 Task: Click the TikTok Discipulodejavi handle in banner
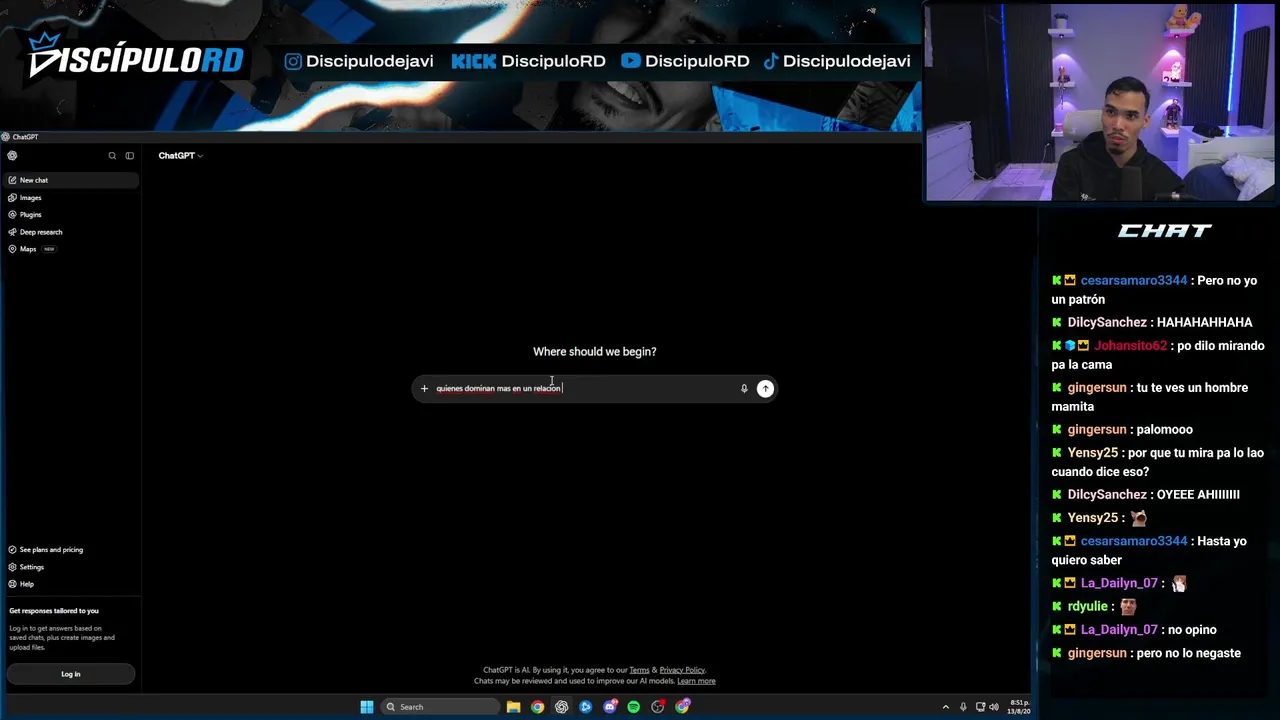(837, 61)
